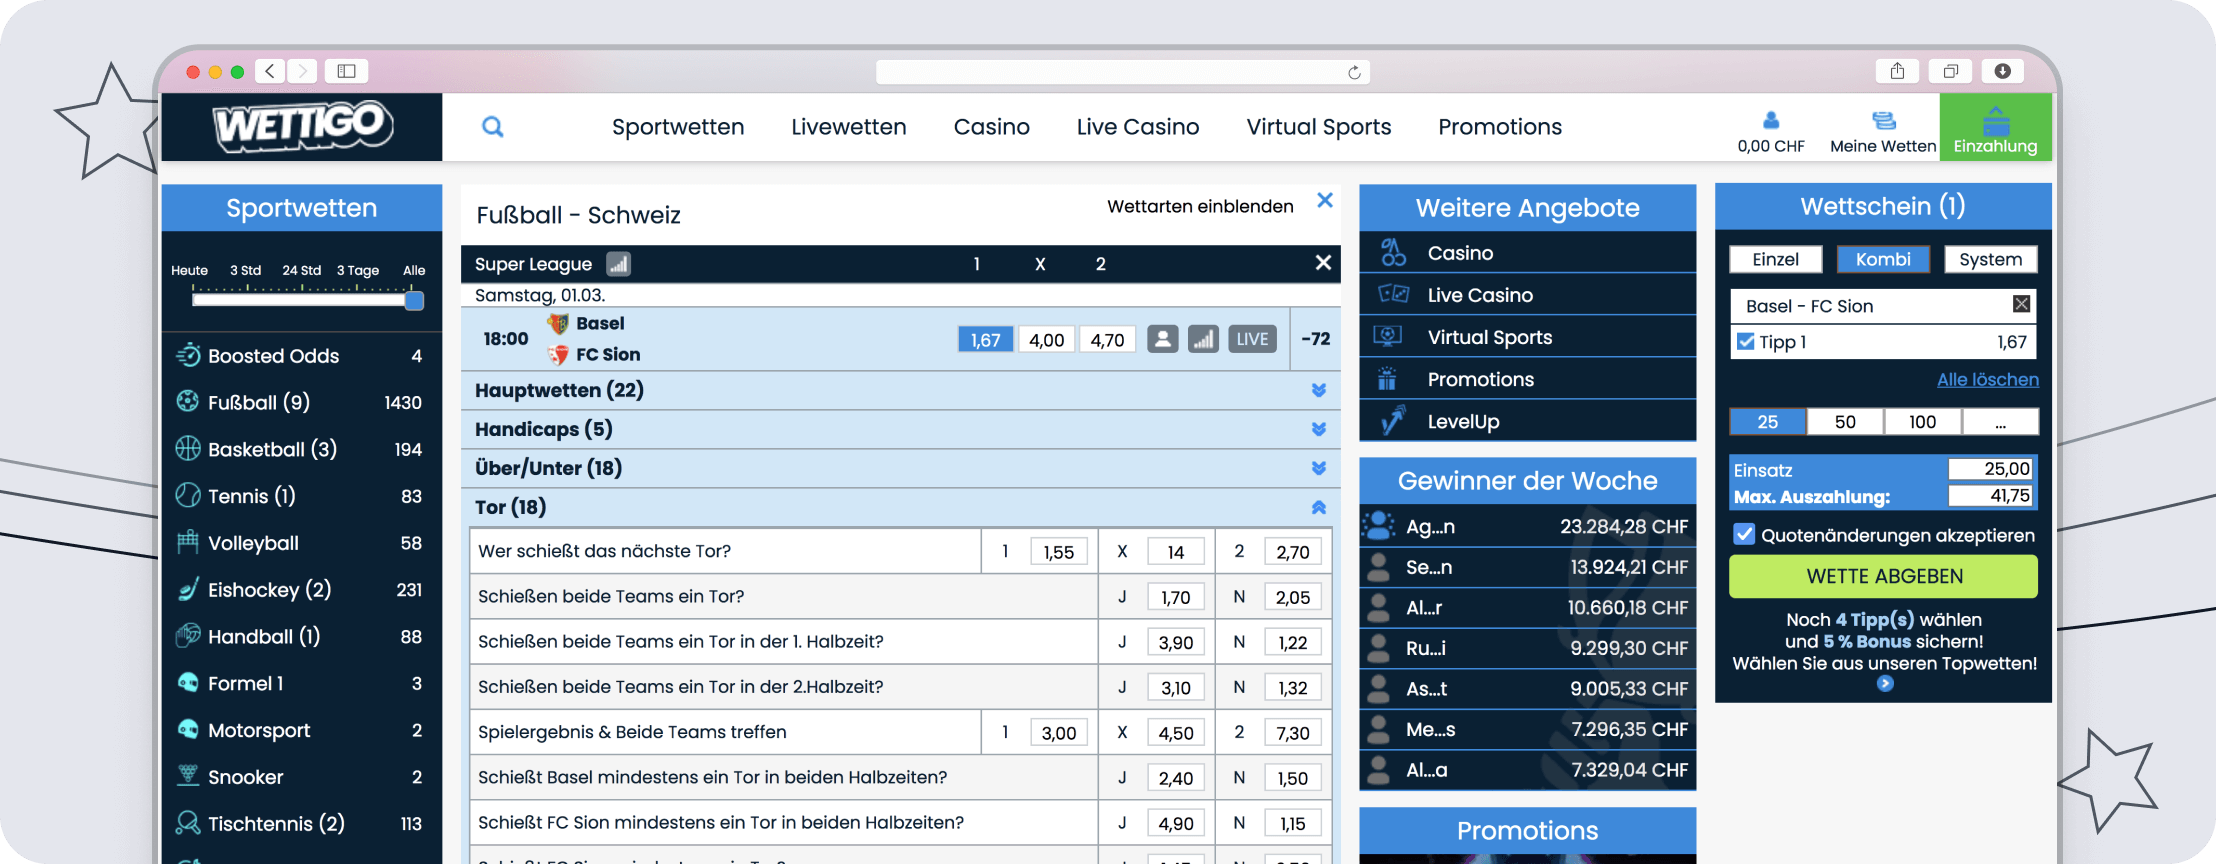Select odds 4,70 for FC Sion win
The image size is (2216, 864).
pos(1107,339)
